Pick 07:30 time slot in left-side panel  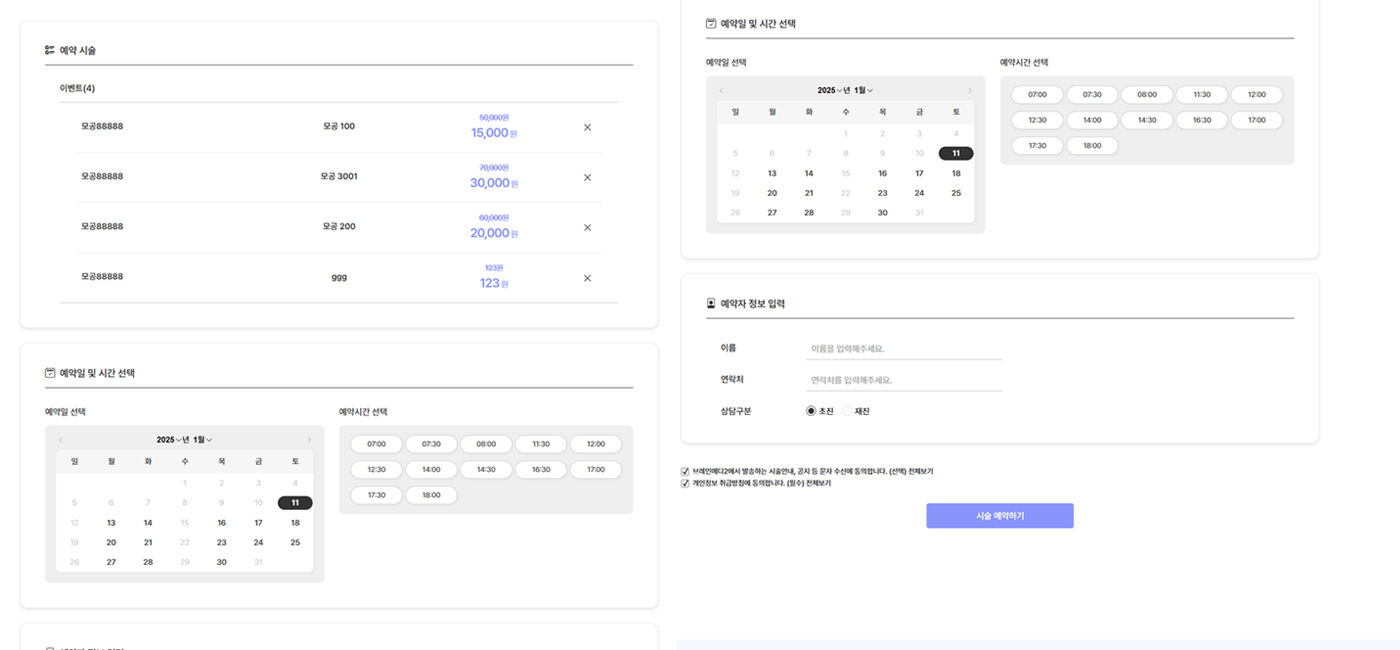431,444
